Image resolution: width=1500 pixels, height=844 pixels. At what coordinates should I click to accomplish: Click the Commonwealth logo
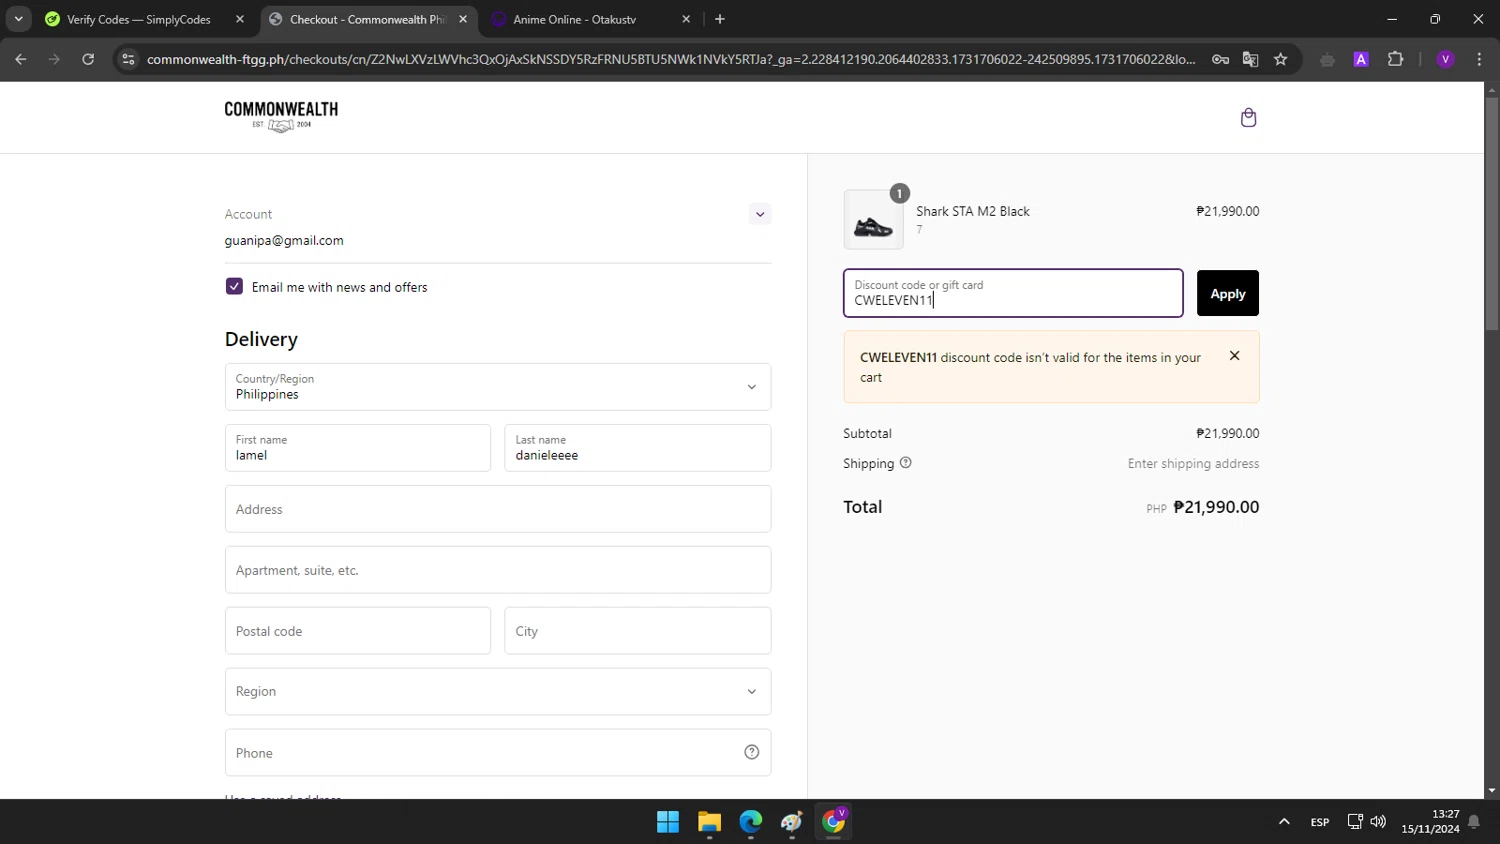click(x=281, y=116)
